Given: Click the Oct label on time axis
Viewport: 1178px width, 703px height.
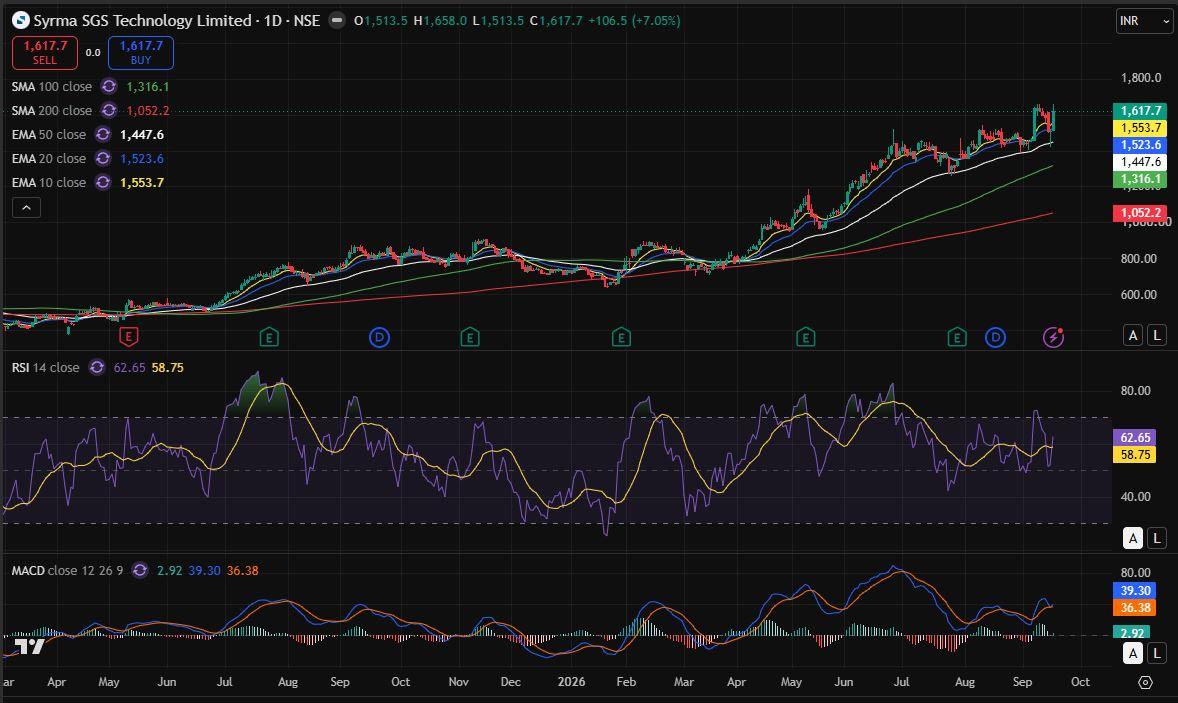Looking at the screenshot, I should [1080, 682].
